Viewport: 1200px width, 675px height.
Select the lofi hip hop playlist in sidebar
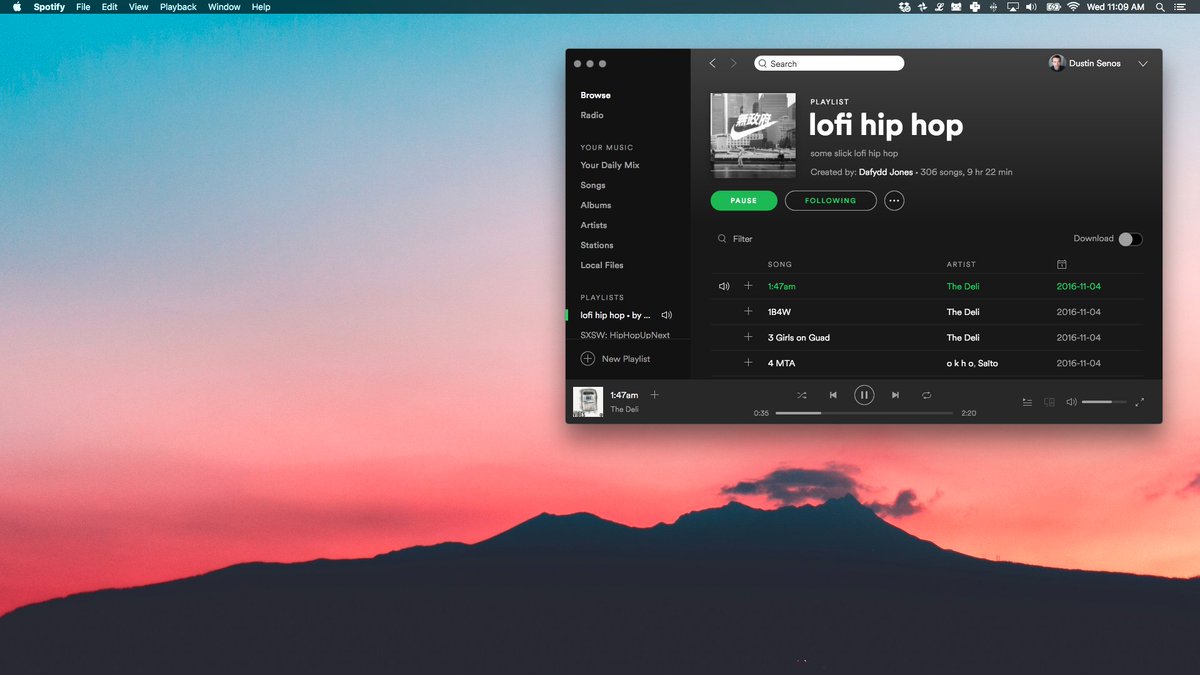(x=616, y=315)
